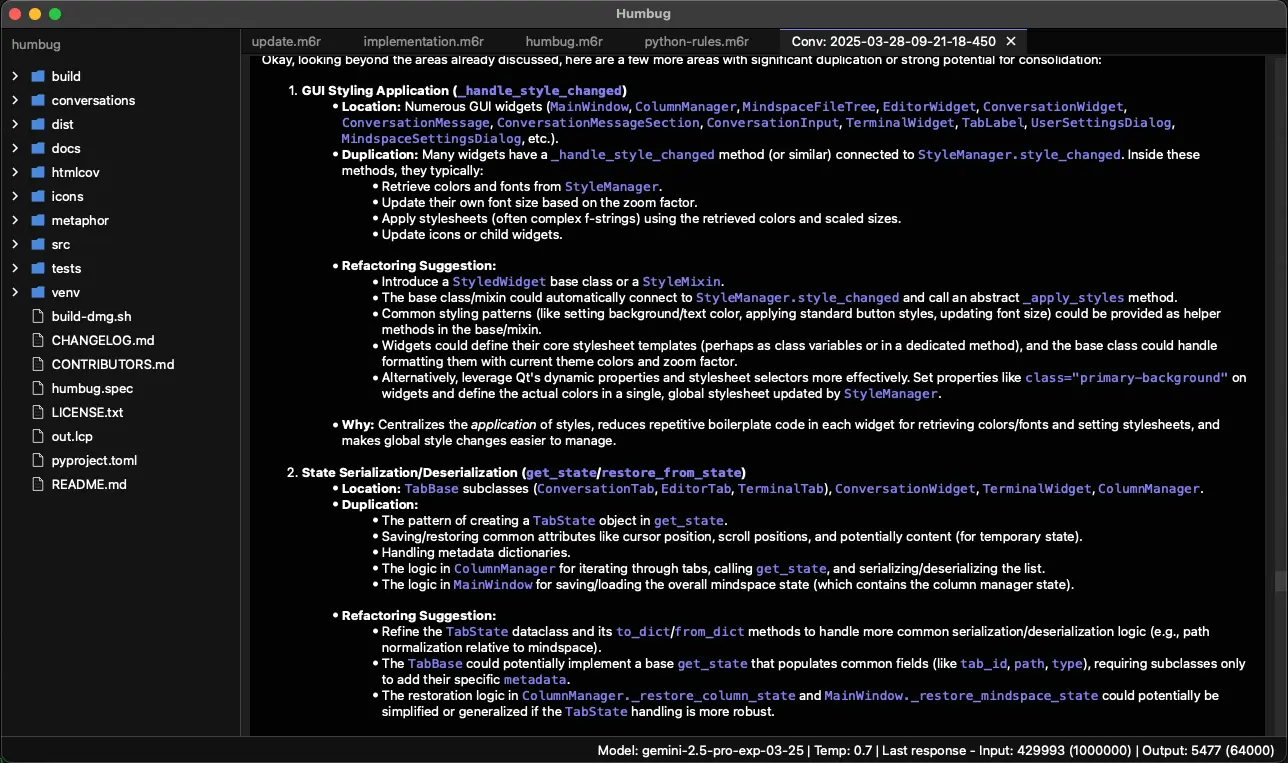Click the build folder icon
The image size is (1288, 763).
tap(38, 76)
